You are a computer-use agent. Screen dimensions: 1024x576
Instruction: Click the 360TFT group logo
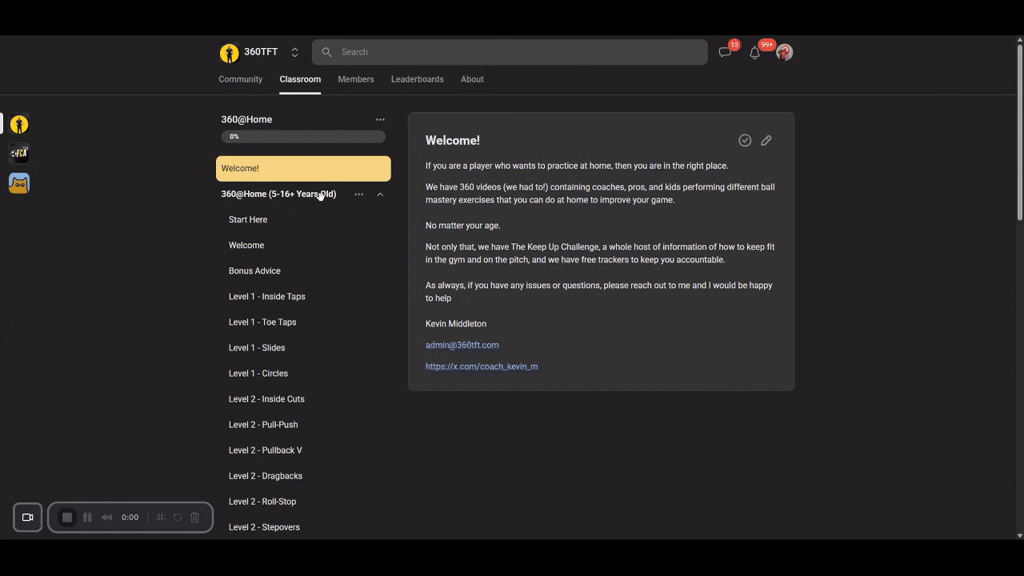(x=229, y=52)
